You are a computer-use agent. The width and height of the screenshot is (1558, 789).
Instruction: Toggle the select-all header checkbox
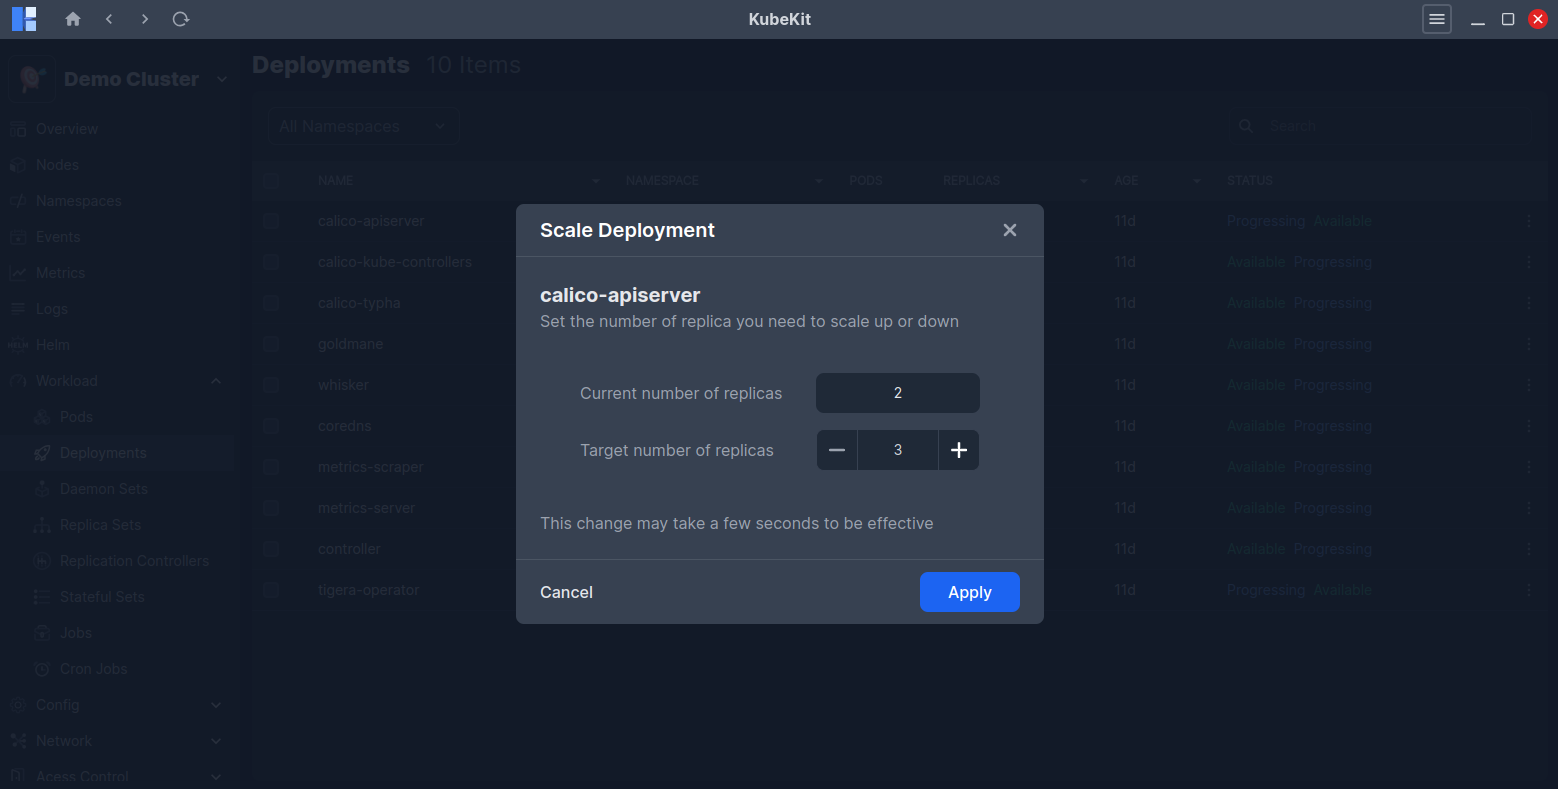[x=271, y=181]
